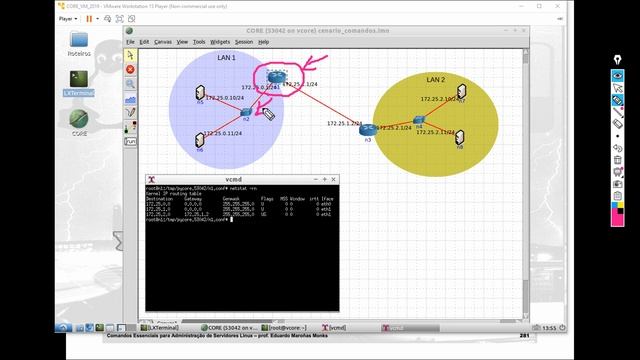Click the red stop session button
The height and width of the screenshot is (360, 640).
(130, 70)
